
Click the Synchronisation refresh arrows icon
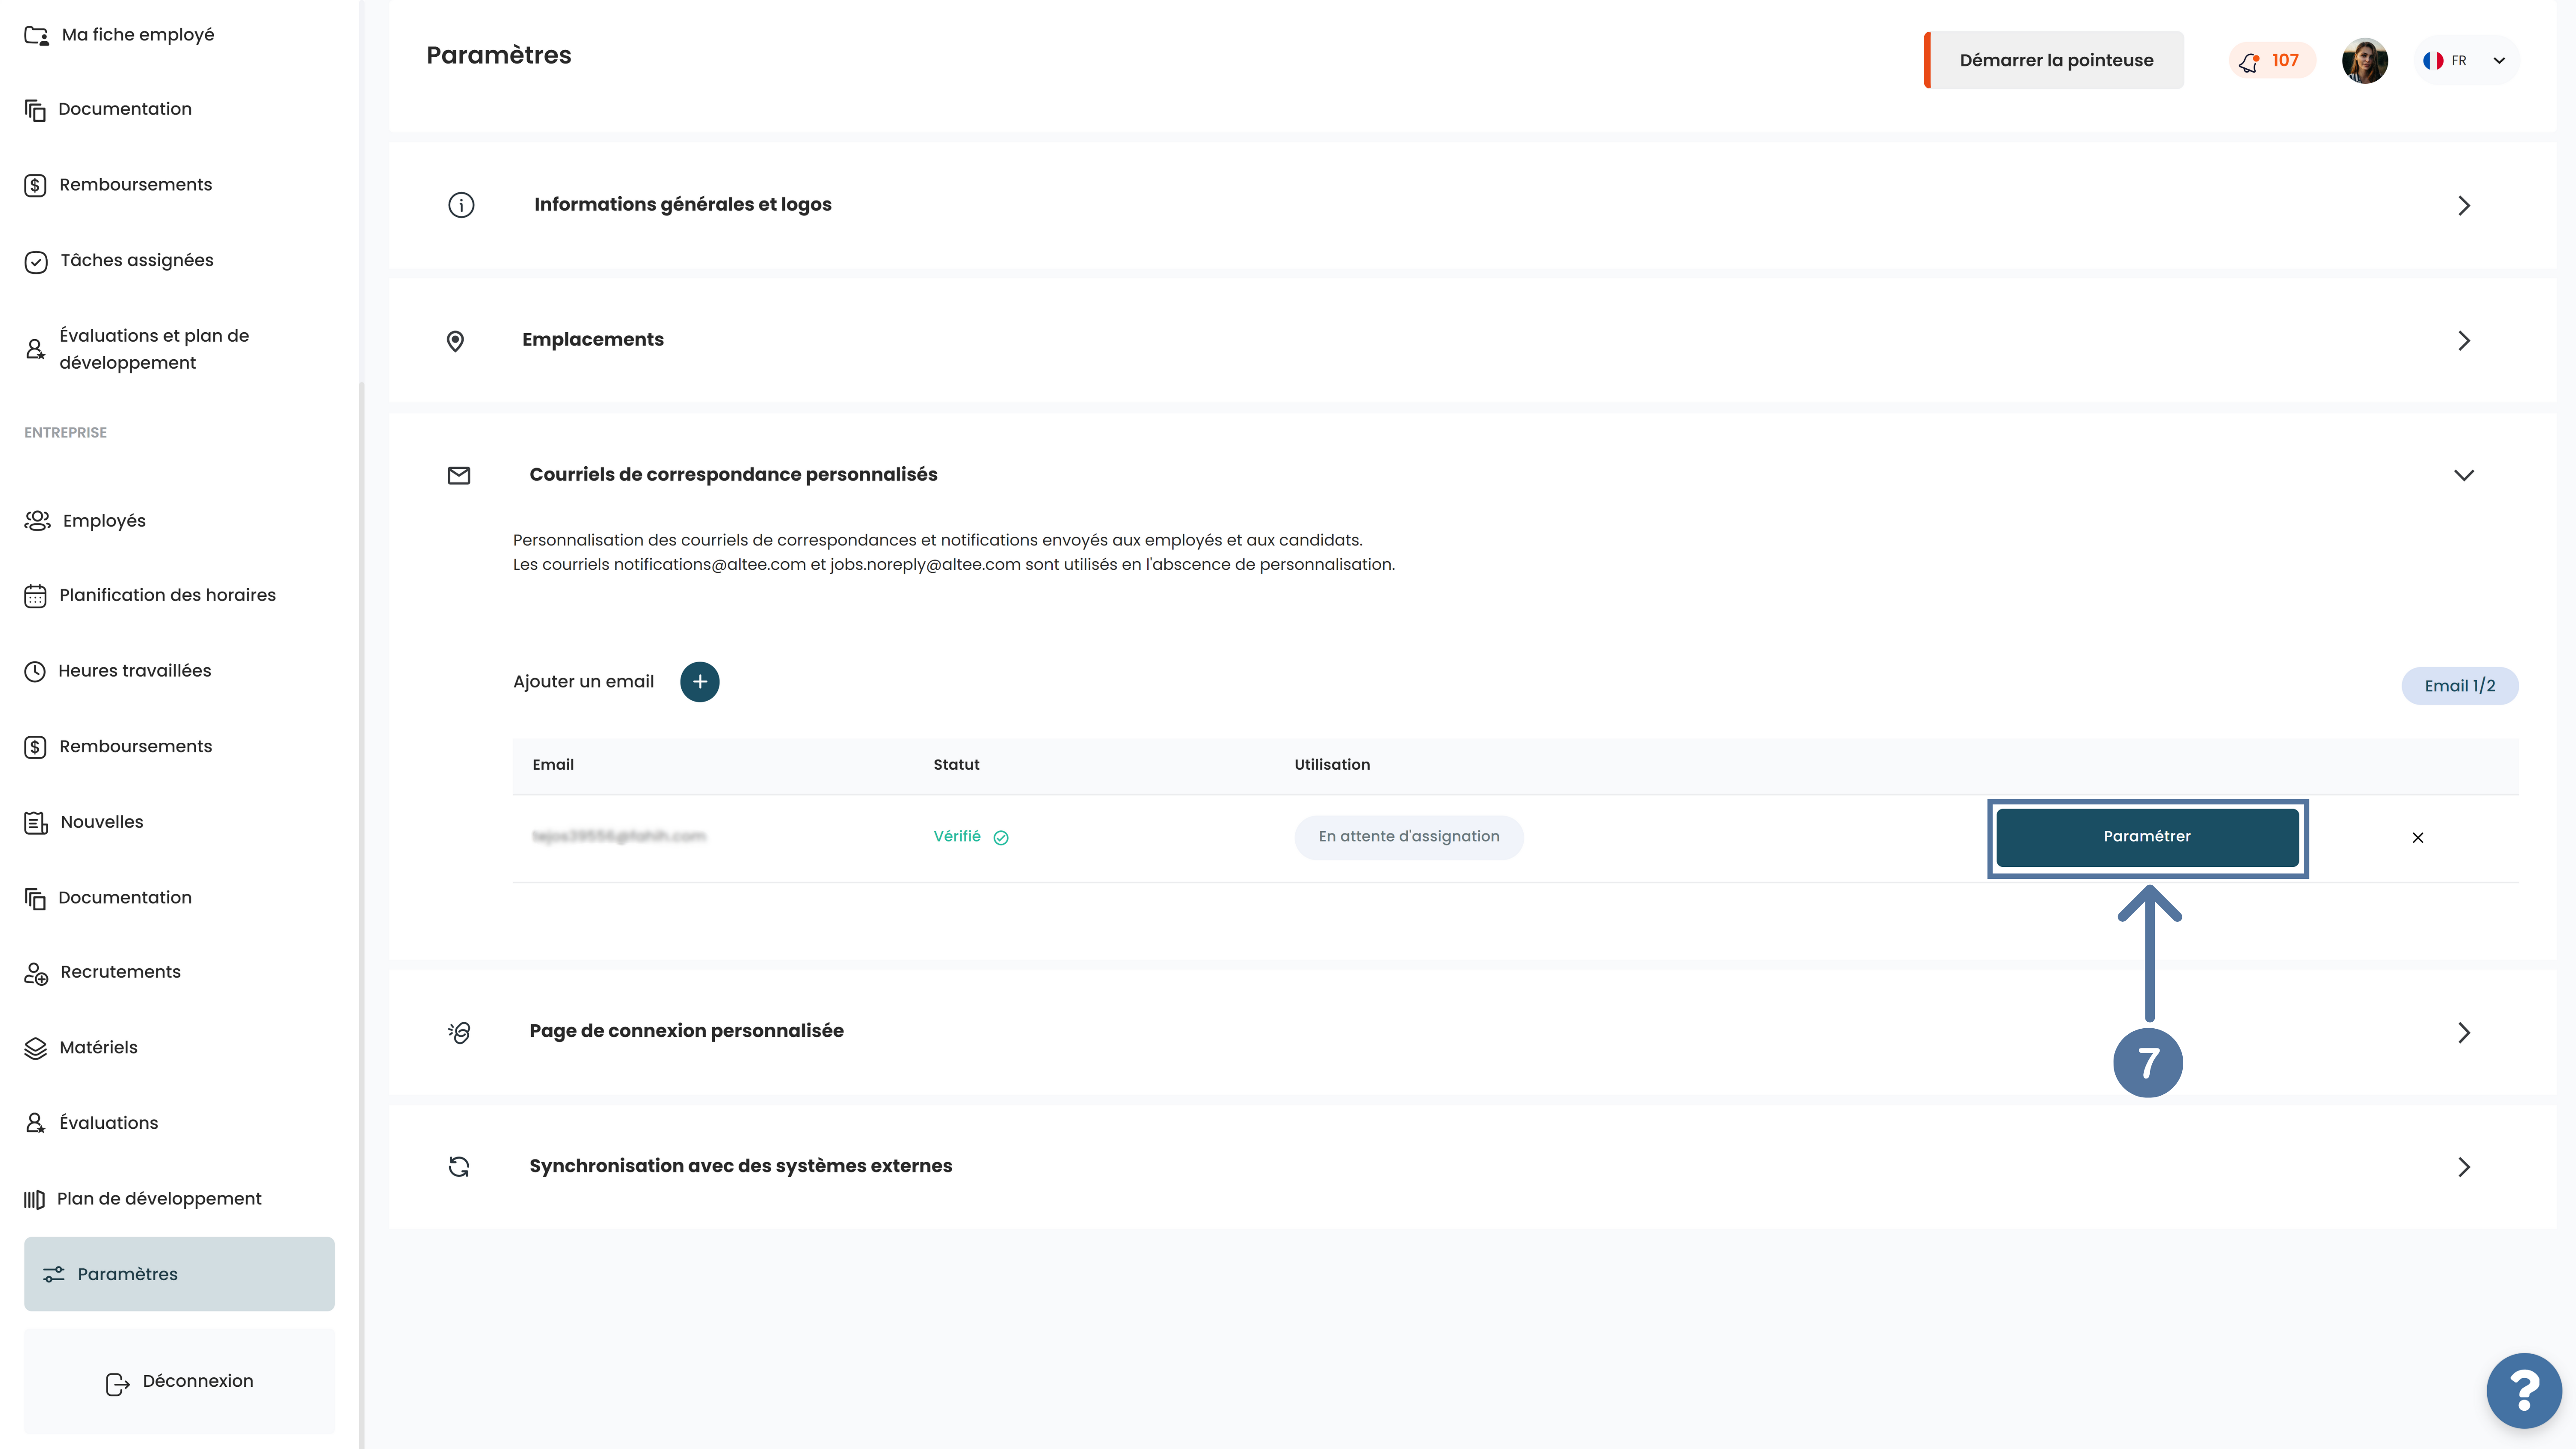[x=459, y=1167]
